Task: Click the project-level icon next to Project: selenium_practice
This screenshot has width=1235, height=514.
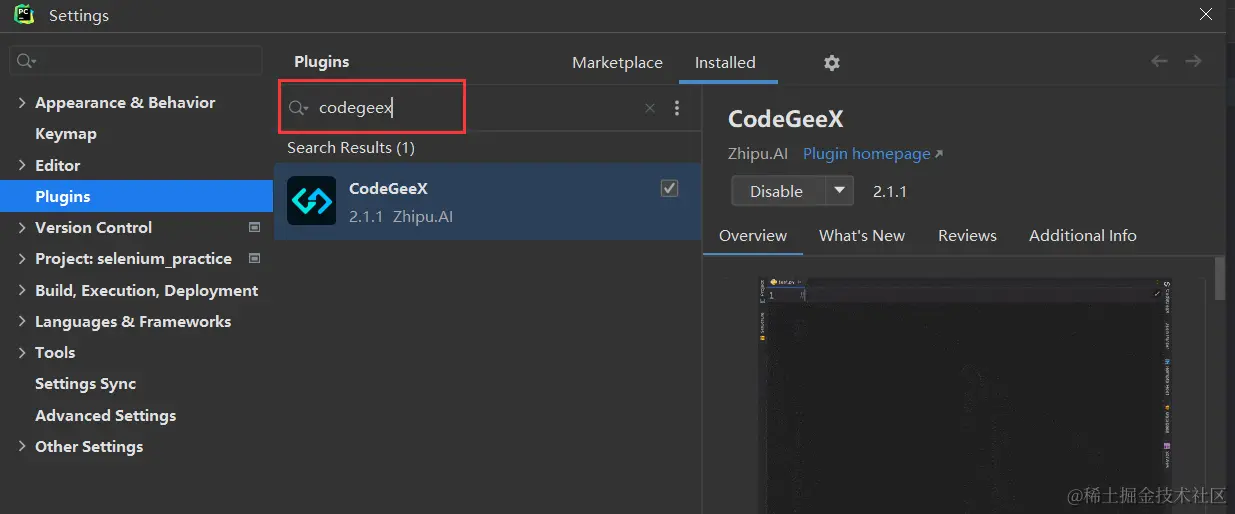Action: tap(254, 258)
